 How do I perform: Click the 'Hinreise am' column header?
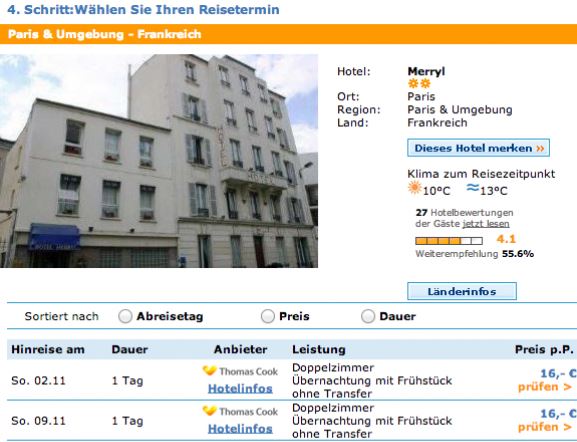pyautogui.click(x=48, y=349)
